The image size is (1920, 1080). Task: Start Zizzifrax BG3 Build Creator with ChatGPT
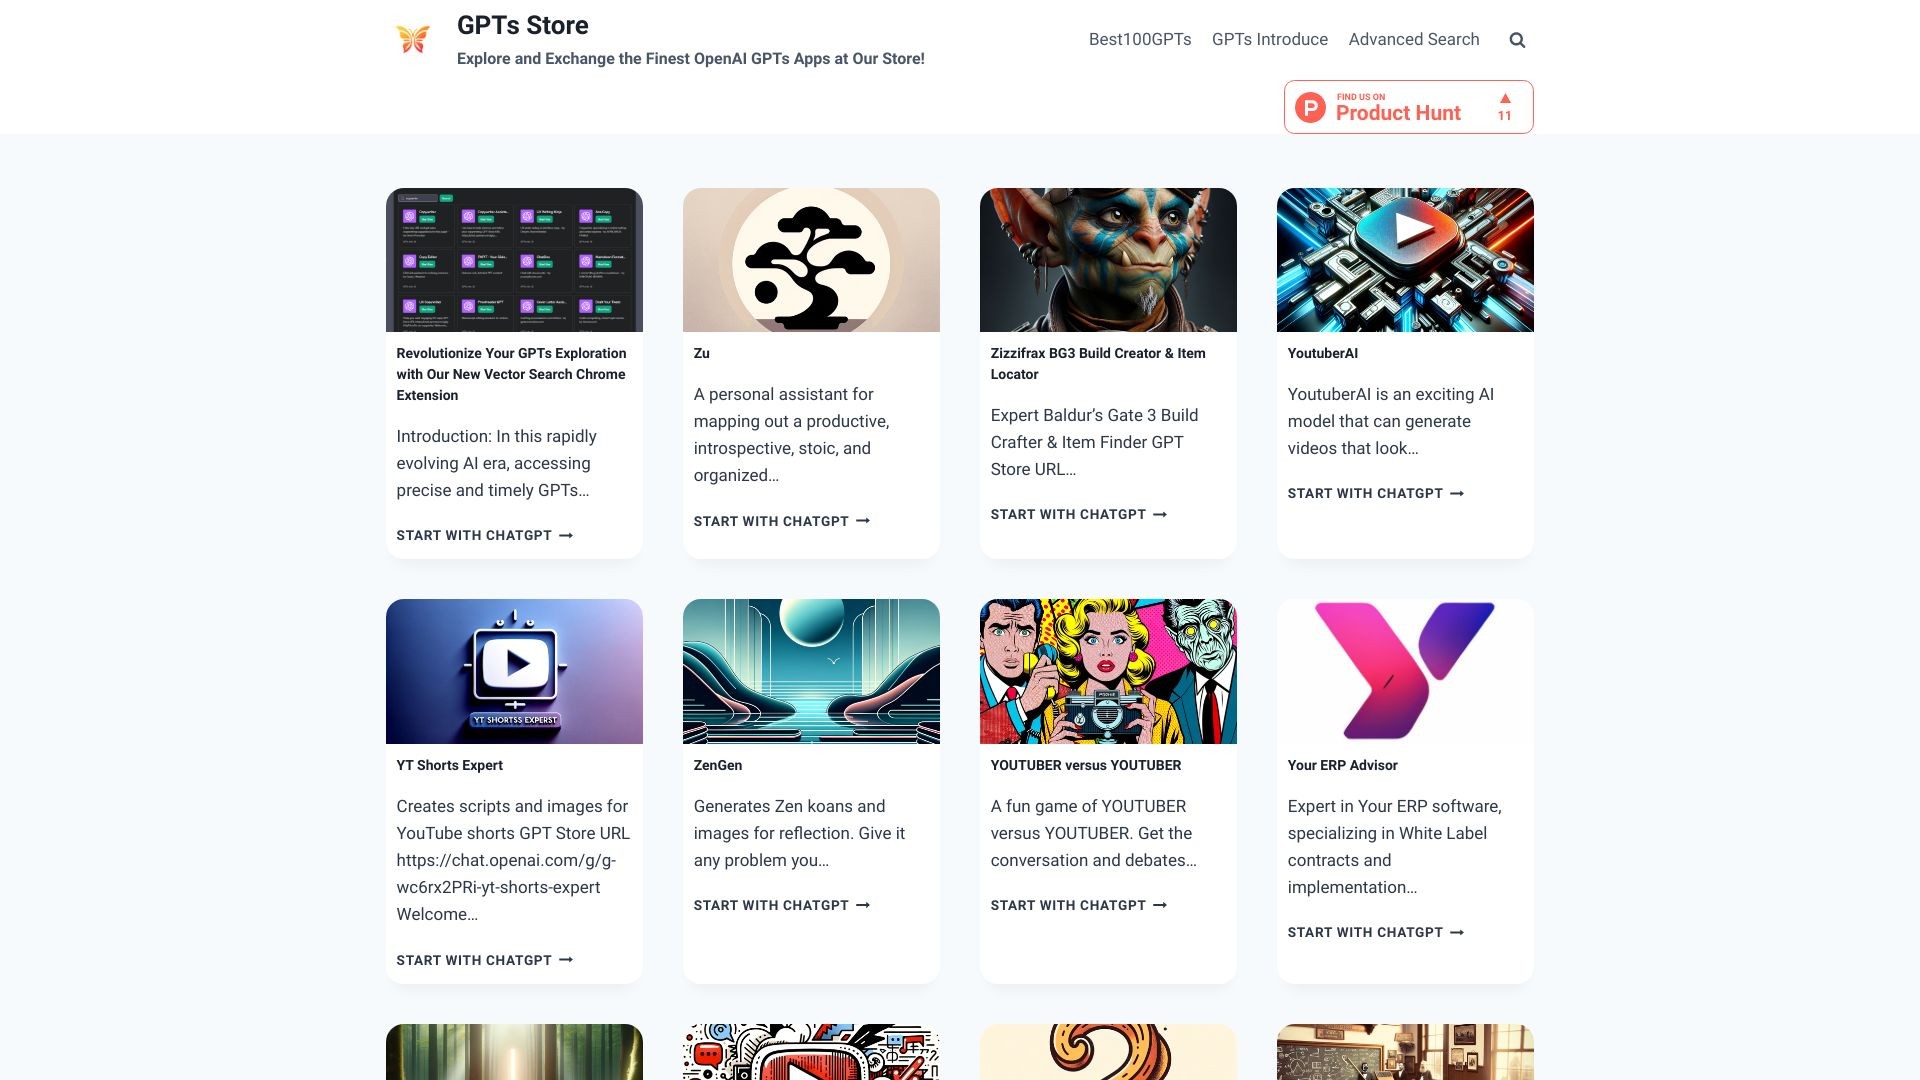click(1068, 514)
